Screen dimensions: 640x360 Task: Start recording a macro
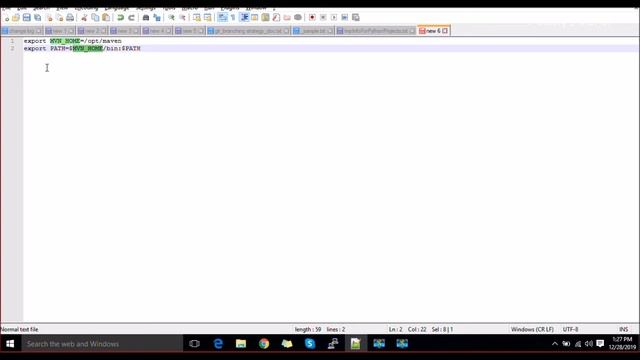click(312, 18)
